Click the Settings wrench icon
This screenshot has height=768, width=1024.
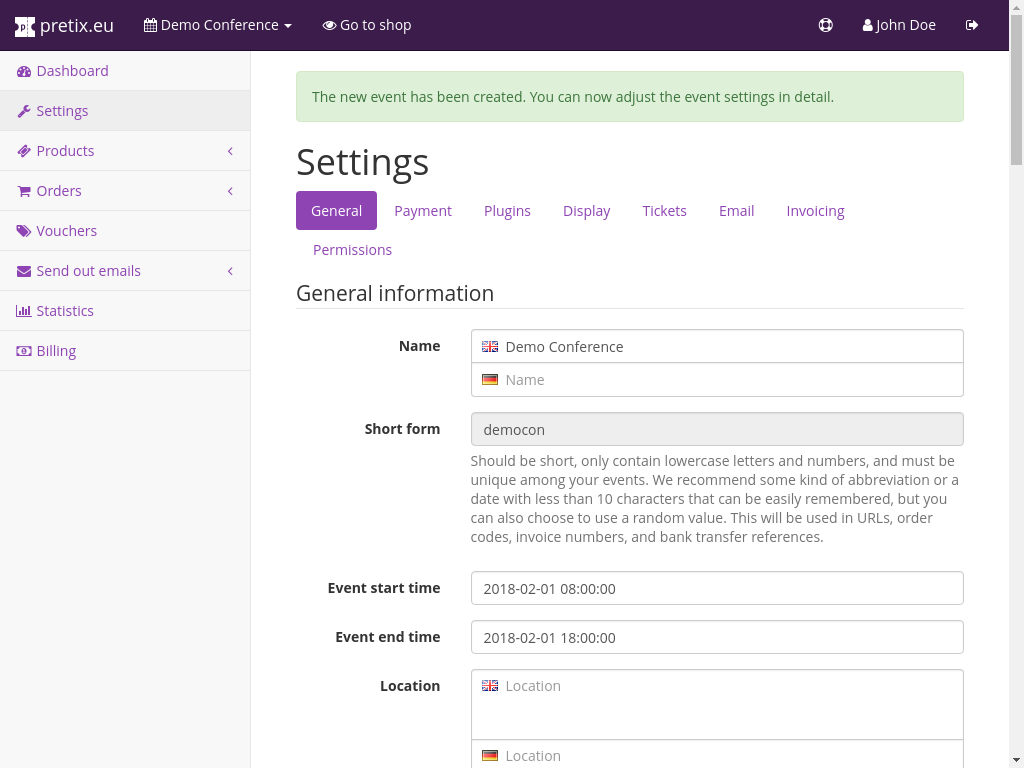[x=24, y=111]
